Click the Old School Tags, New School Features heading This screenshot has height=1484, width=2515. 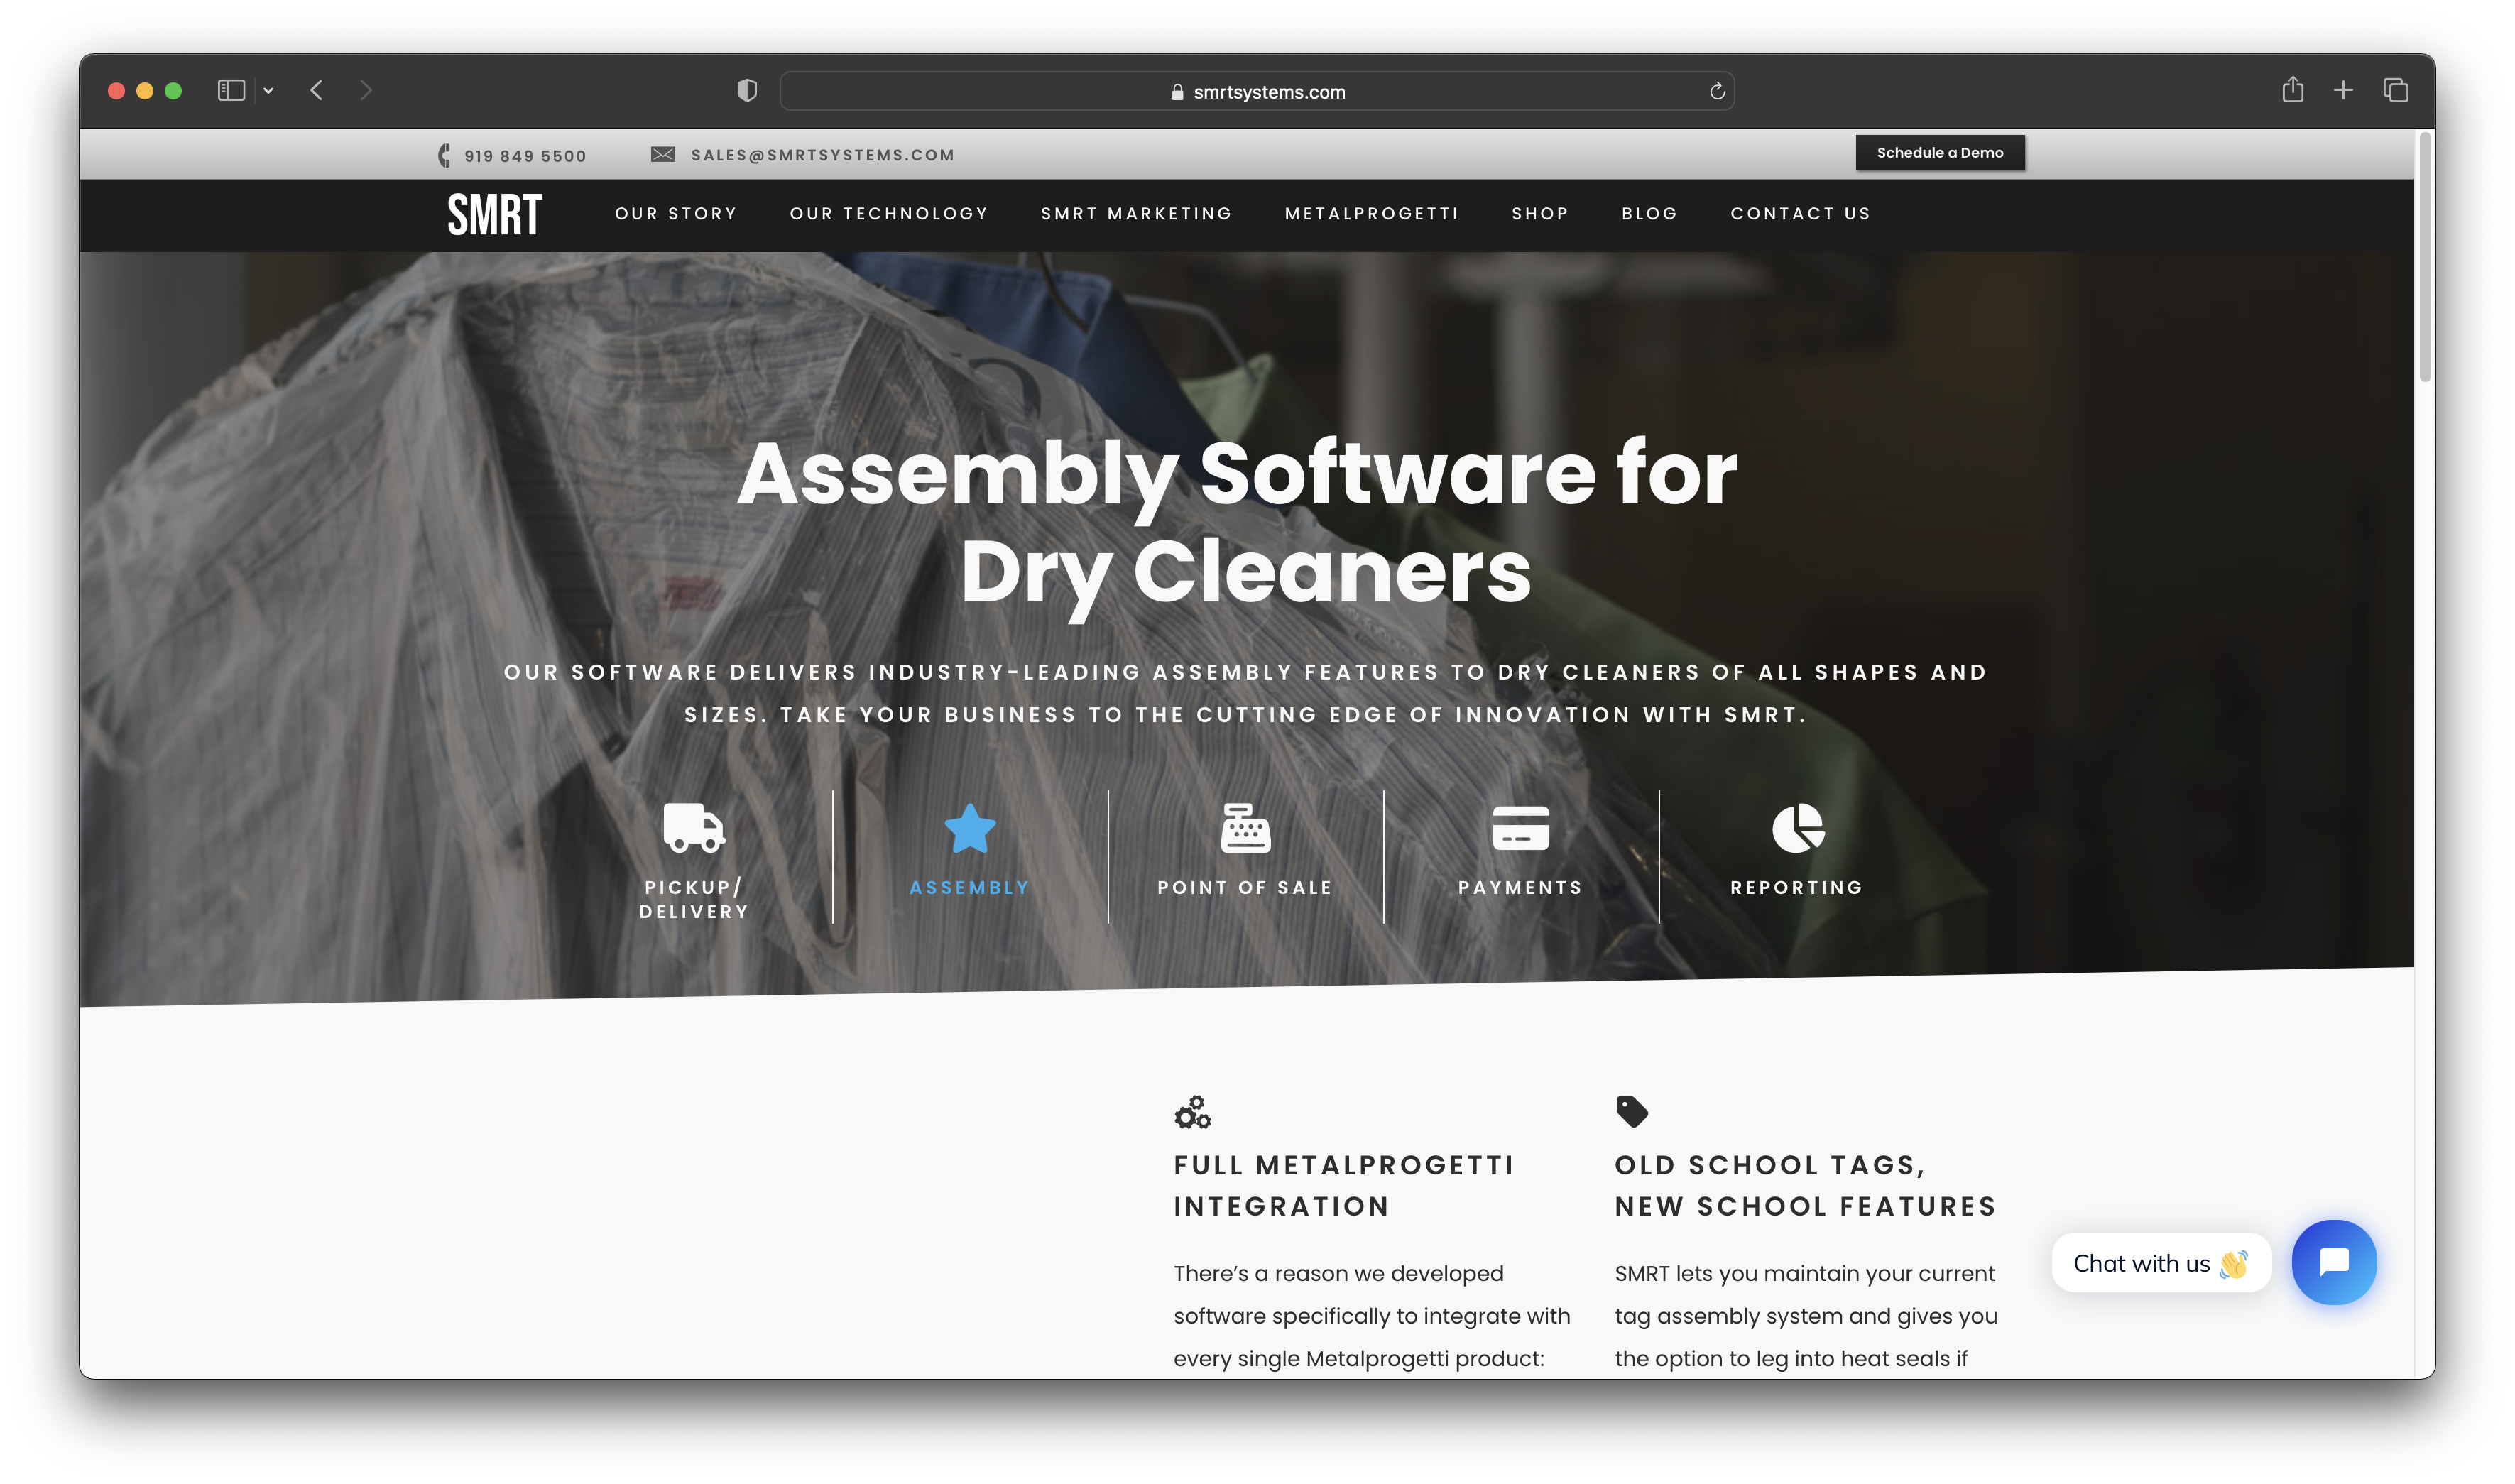tap(1806, 1186)
